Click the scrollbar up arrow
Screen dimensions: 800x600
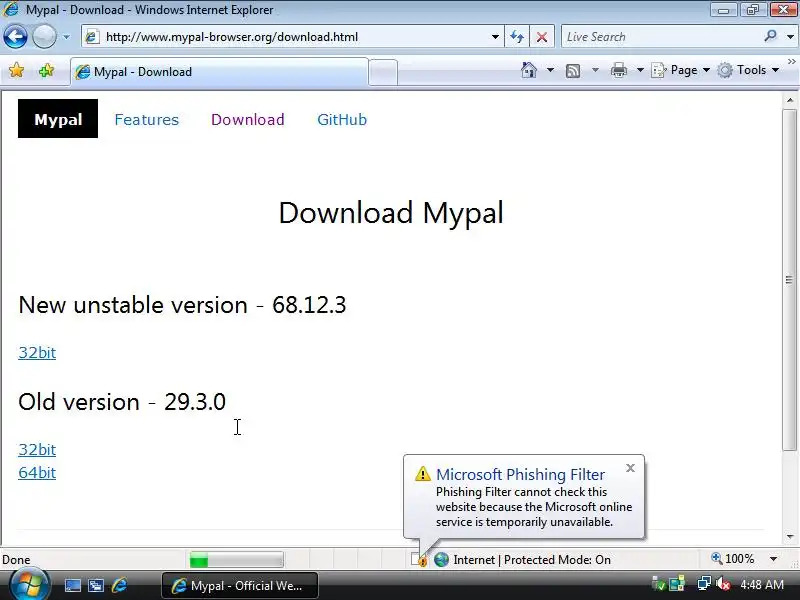(x=790, y=100)
